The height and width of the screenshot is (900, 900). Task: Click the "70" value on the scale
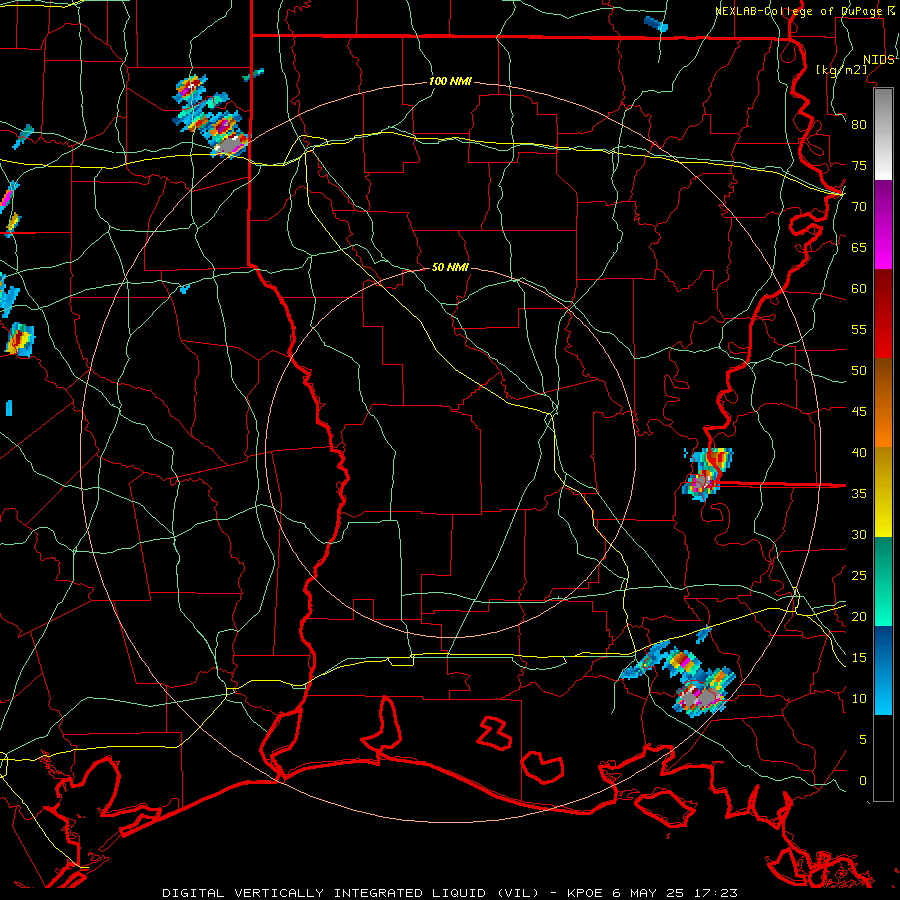pyautogui.click(x=859, y=207)
